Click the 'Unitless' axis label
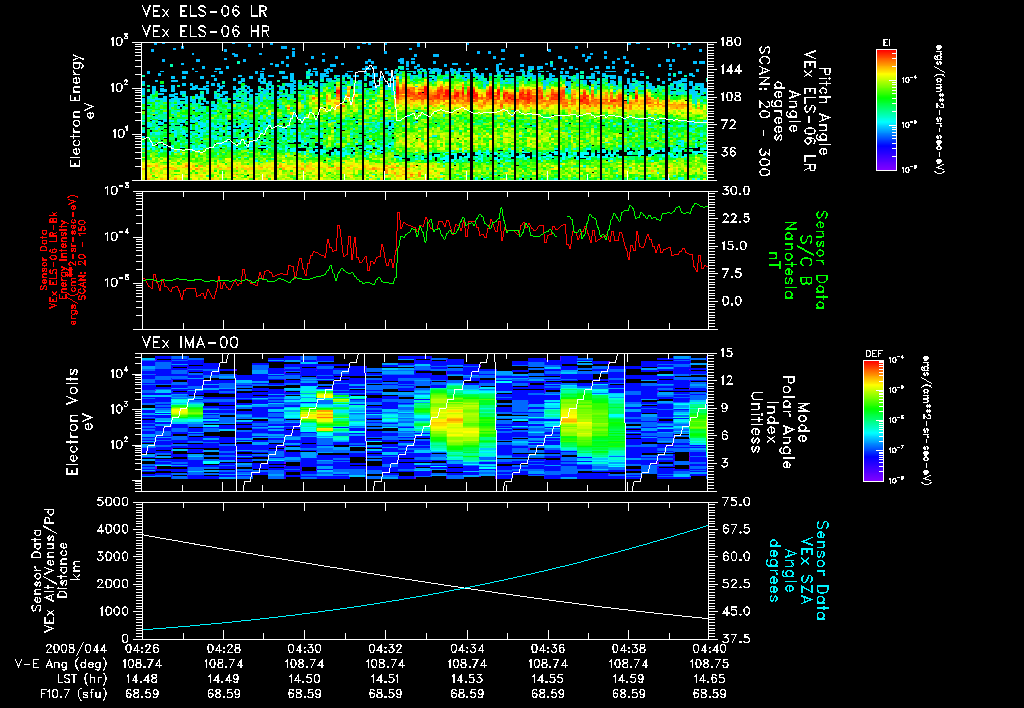Viewport: 1024px width, 708px height. coord(756,422)
